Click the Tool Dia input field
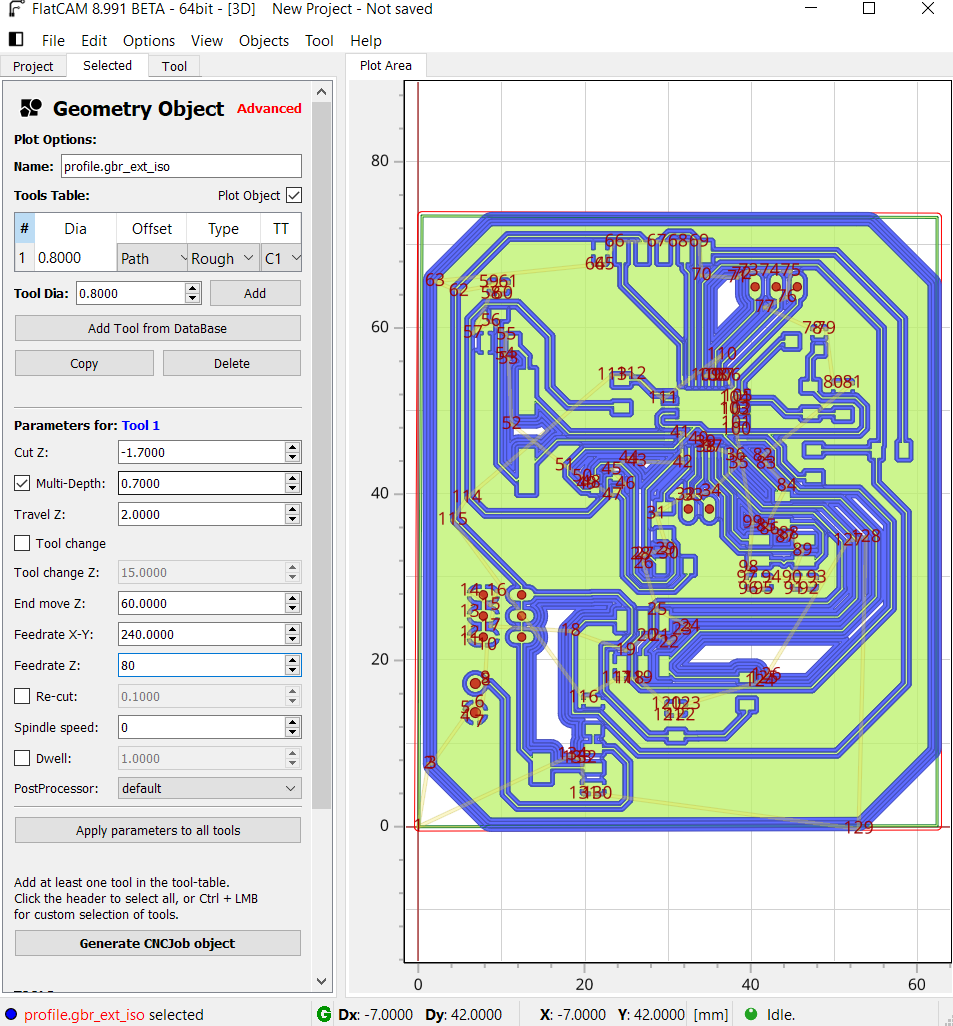 pyautogui.click(x=132, y=293)
